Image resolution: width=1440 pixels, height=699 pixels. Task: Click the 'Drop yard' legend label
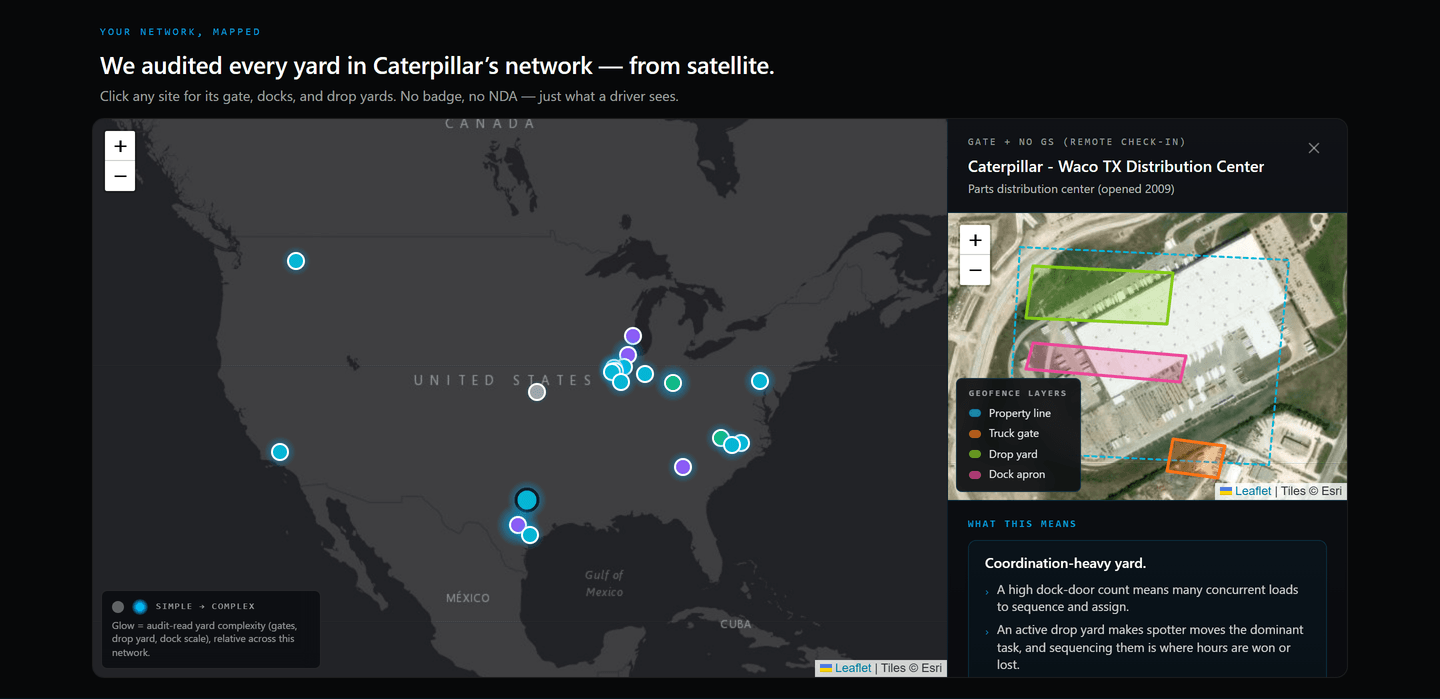pyautogui.click(x=1013, y=454)
